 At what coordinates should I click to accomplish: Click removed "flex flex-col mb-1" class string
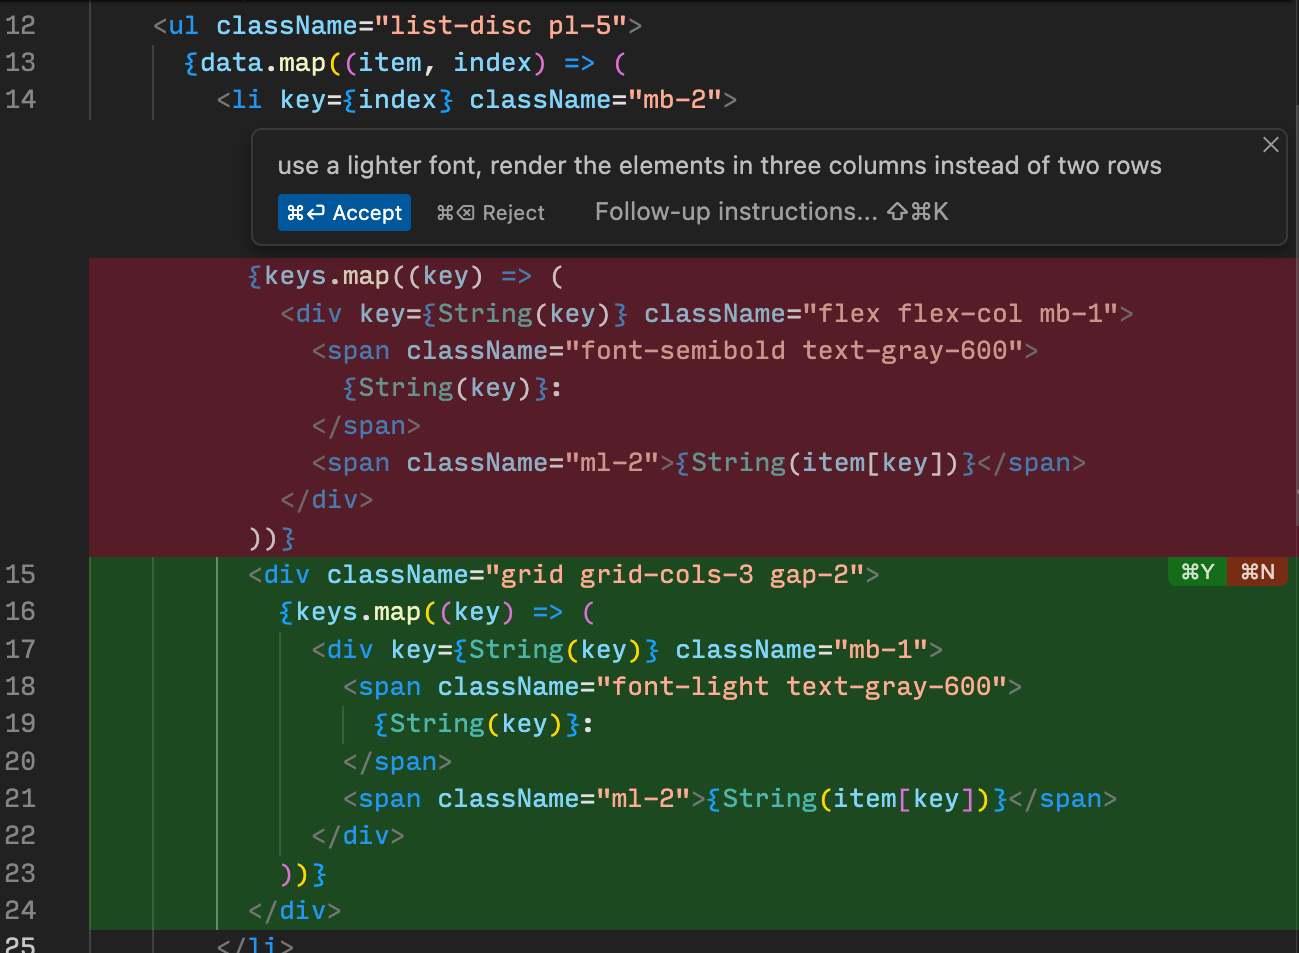pos(959,314)
